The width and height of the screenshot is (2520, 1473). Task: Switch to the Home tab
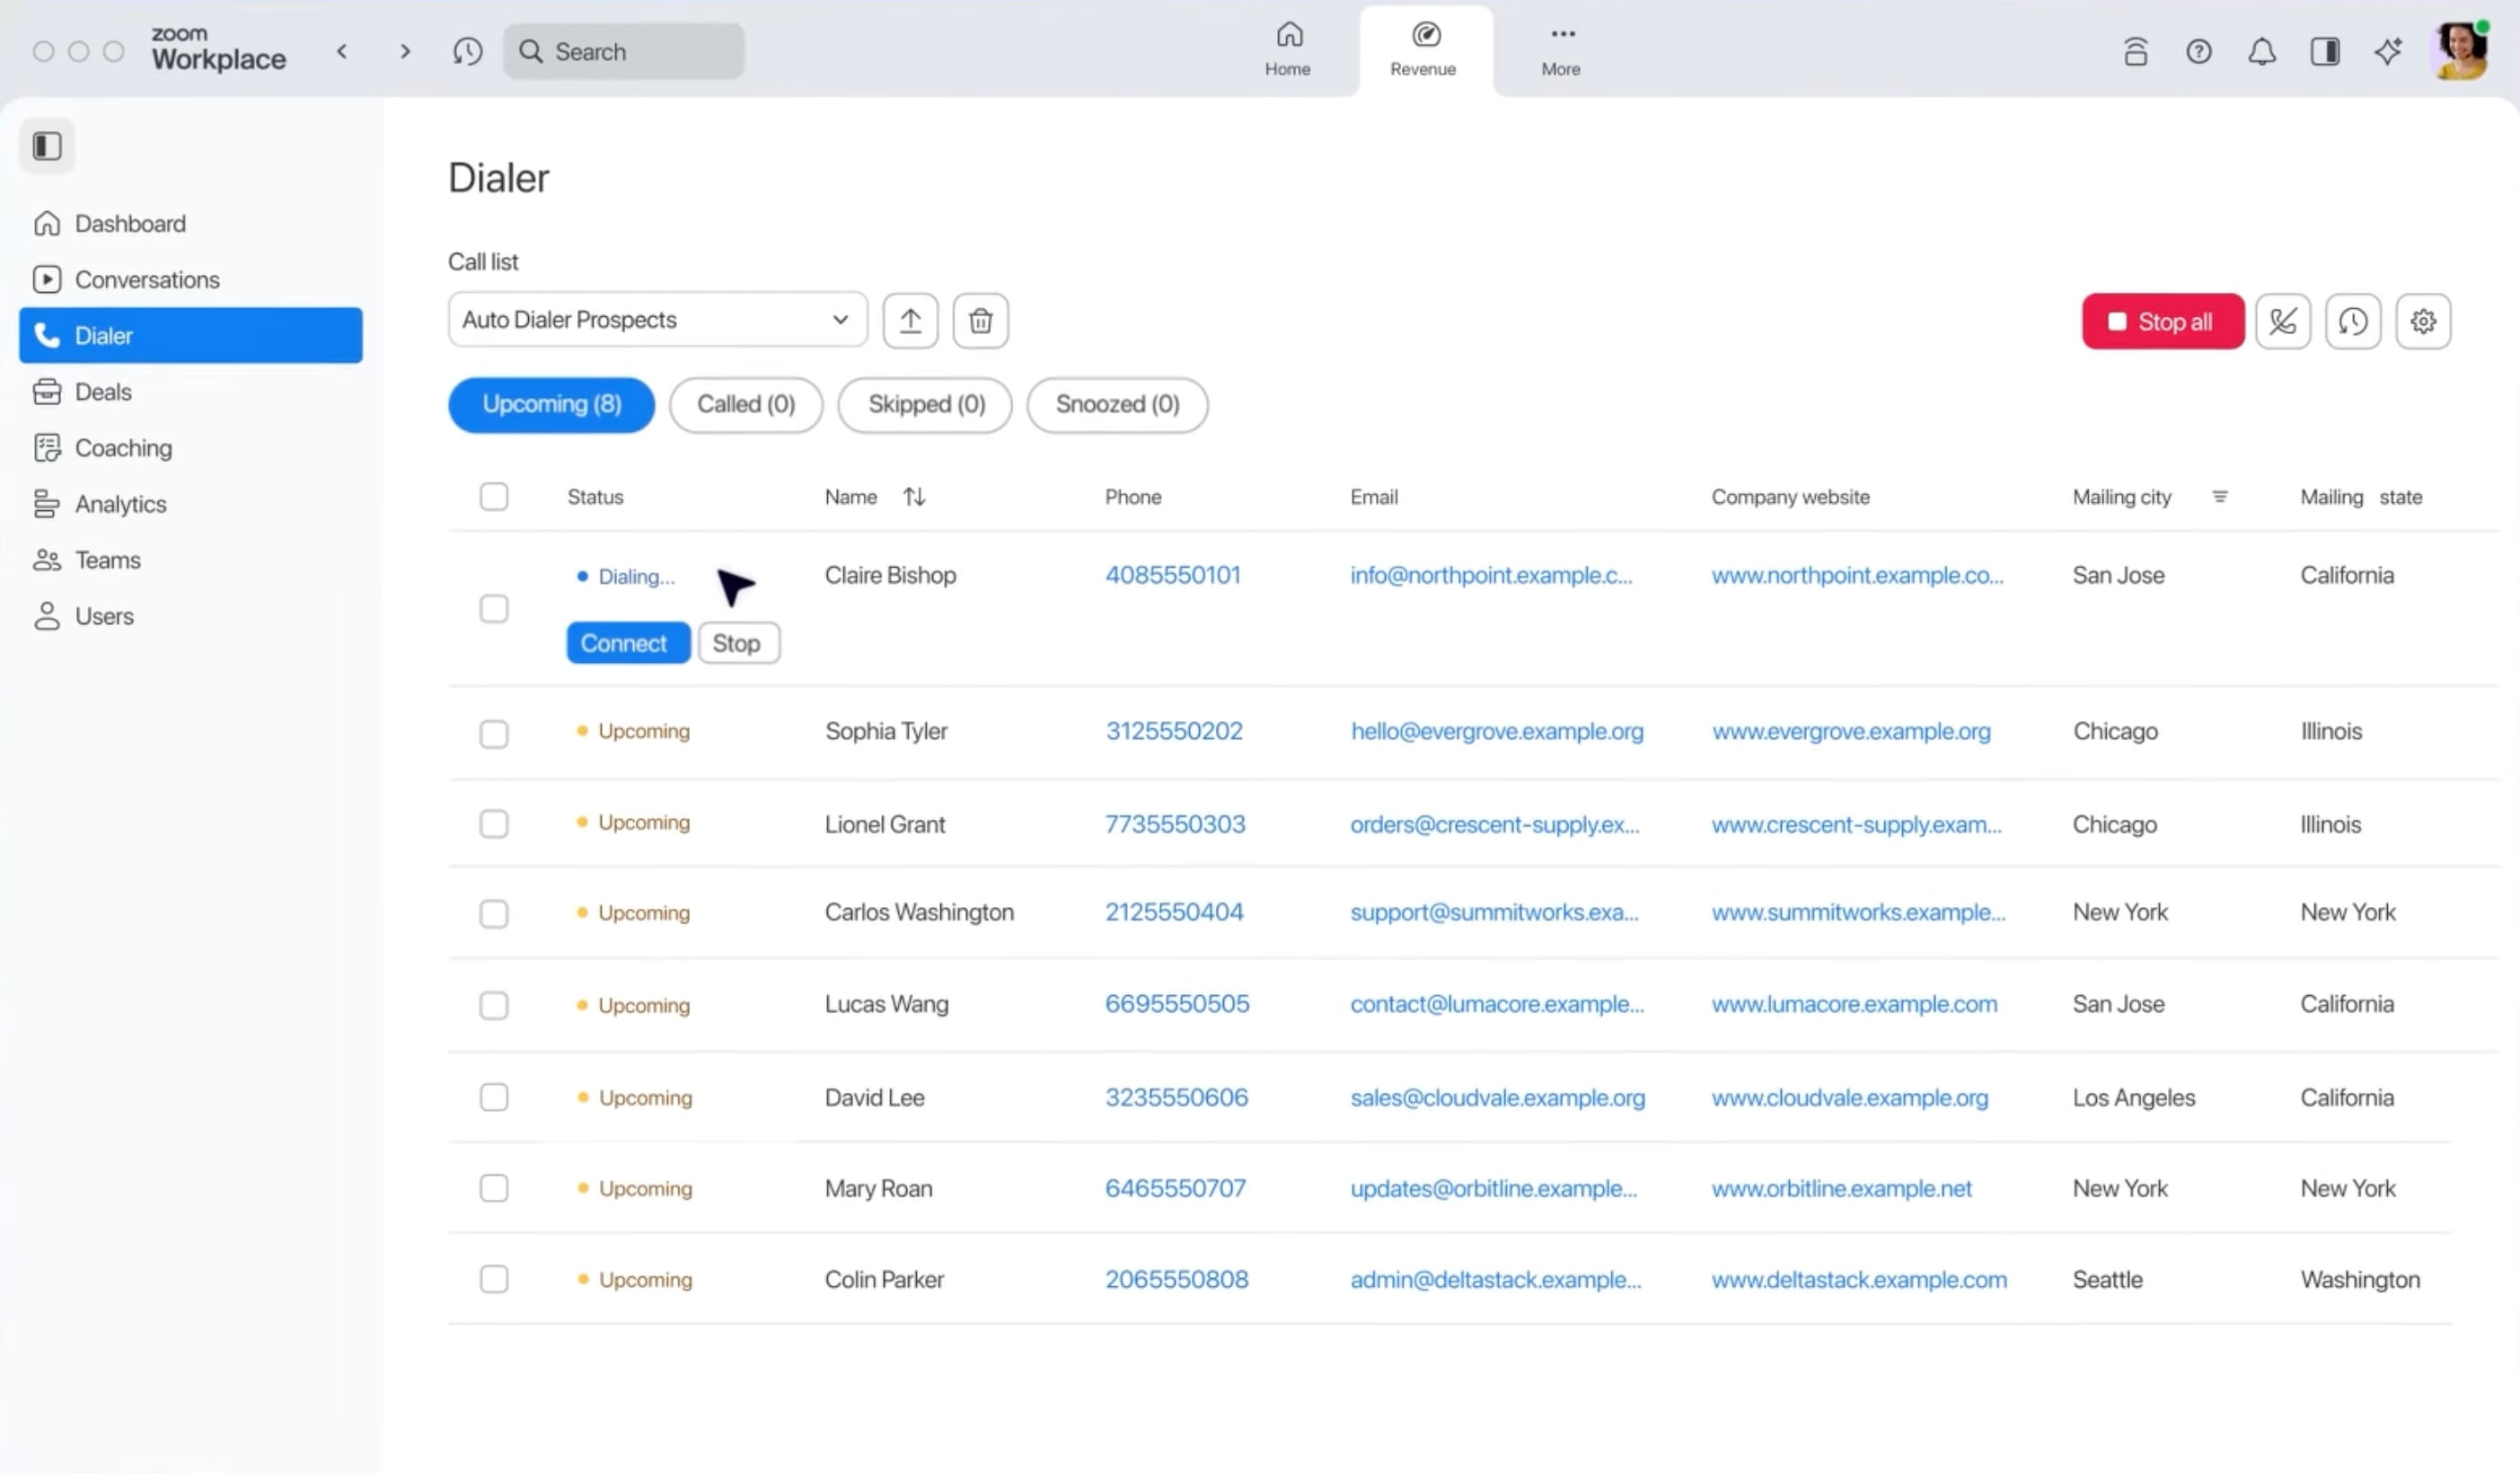click(x=1288, y=50)
